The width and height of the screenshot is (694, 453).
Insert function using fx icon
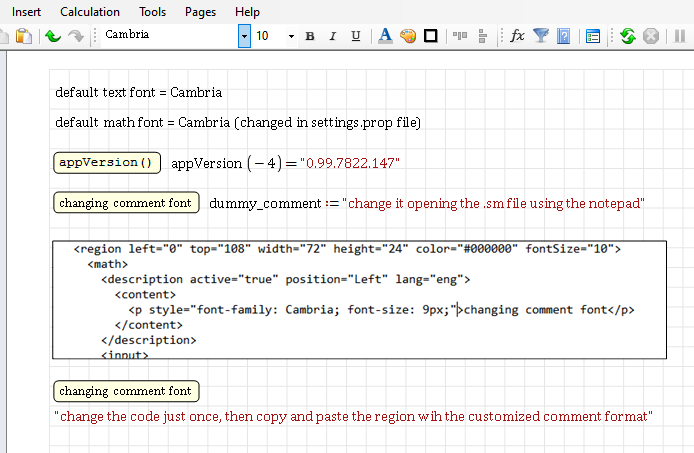pyautogui.click(x=517, y=36)
